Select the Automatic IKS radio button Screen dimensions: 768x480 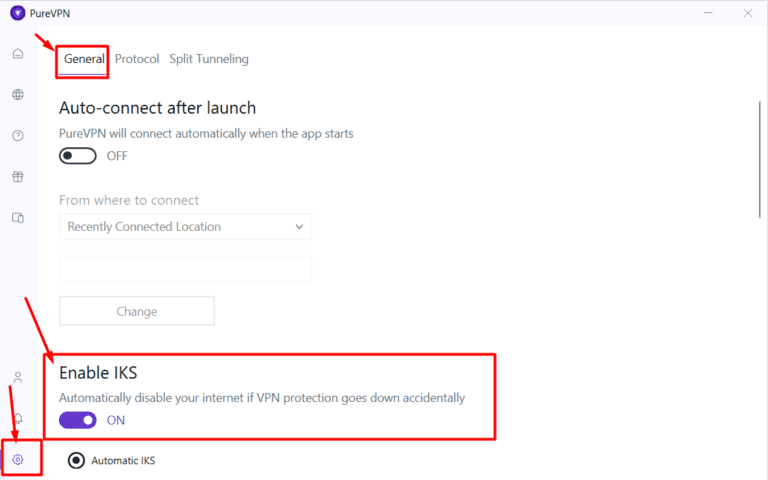coord(75,460)
